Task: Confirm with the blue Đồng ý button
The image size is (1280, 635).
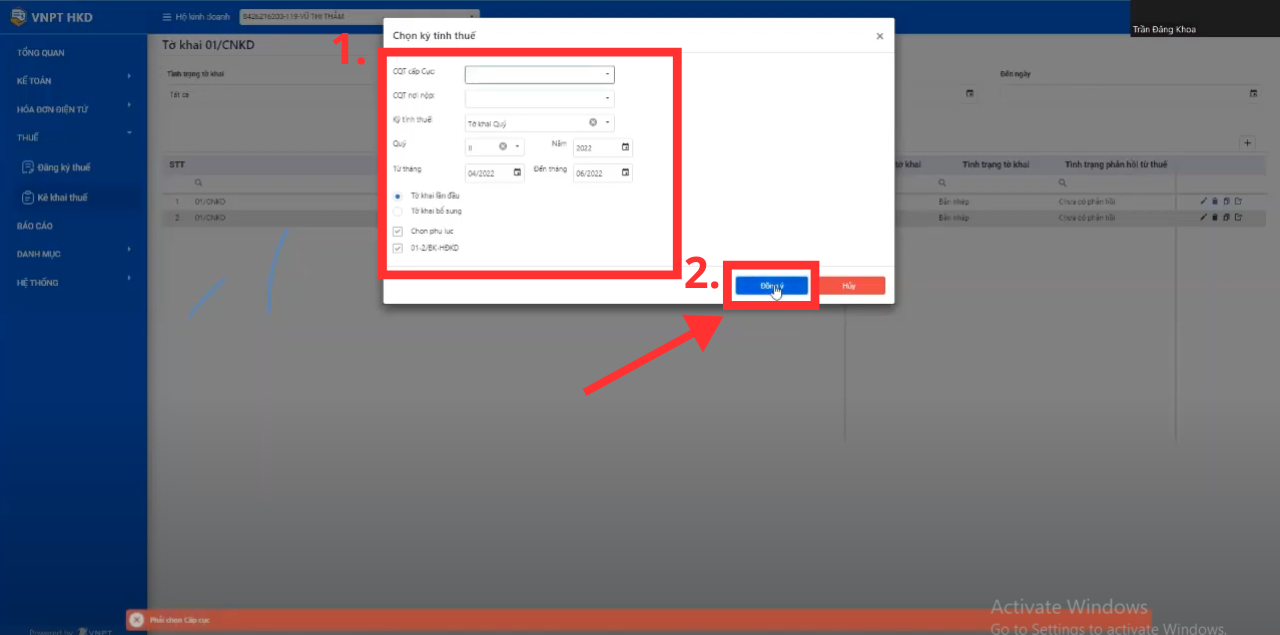Action: coord(771,286)
